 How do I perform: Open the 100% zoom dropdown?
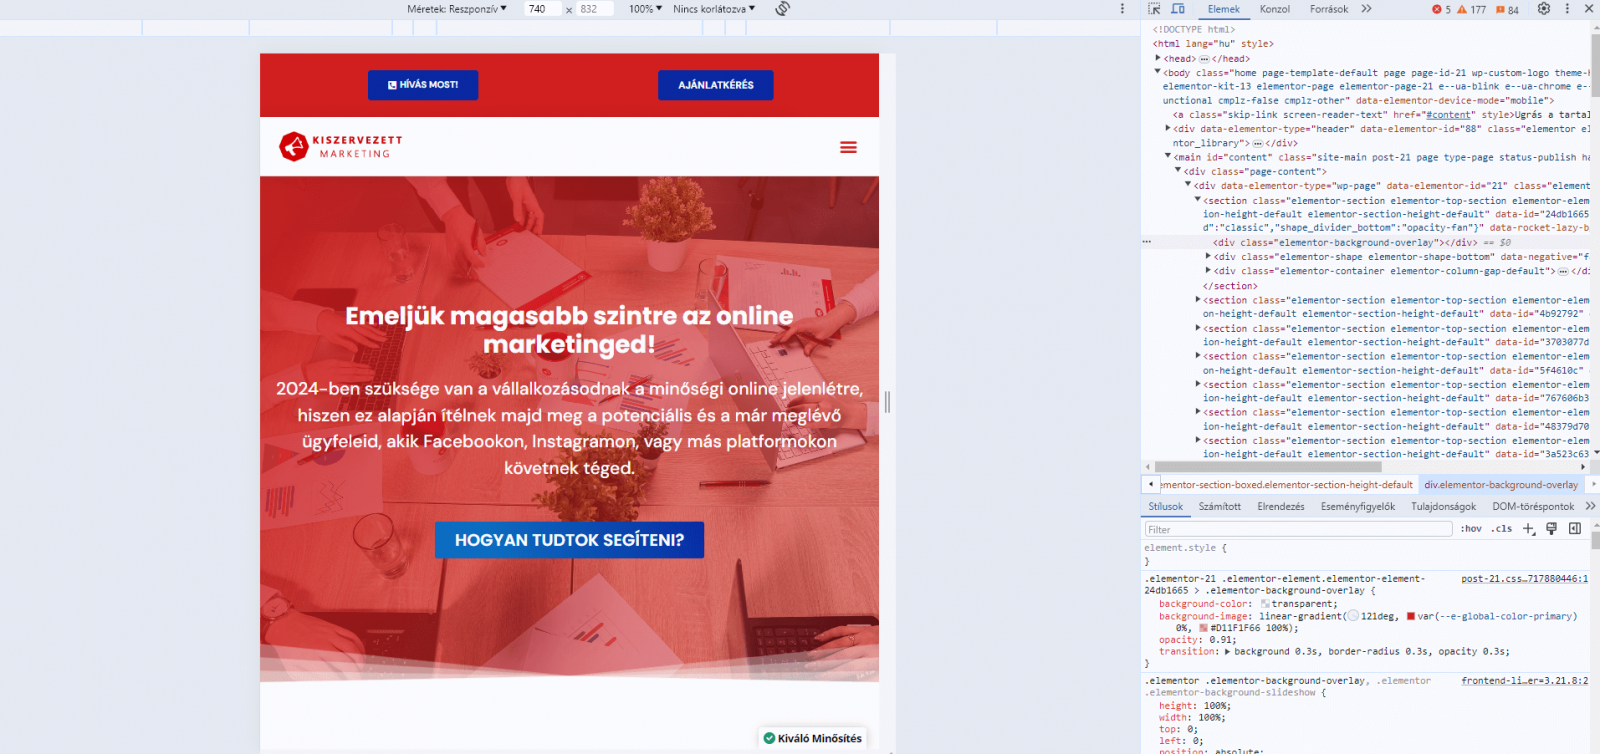point(645,9)
